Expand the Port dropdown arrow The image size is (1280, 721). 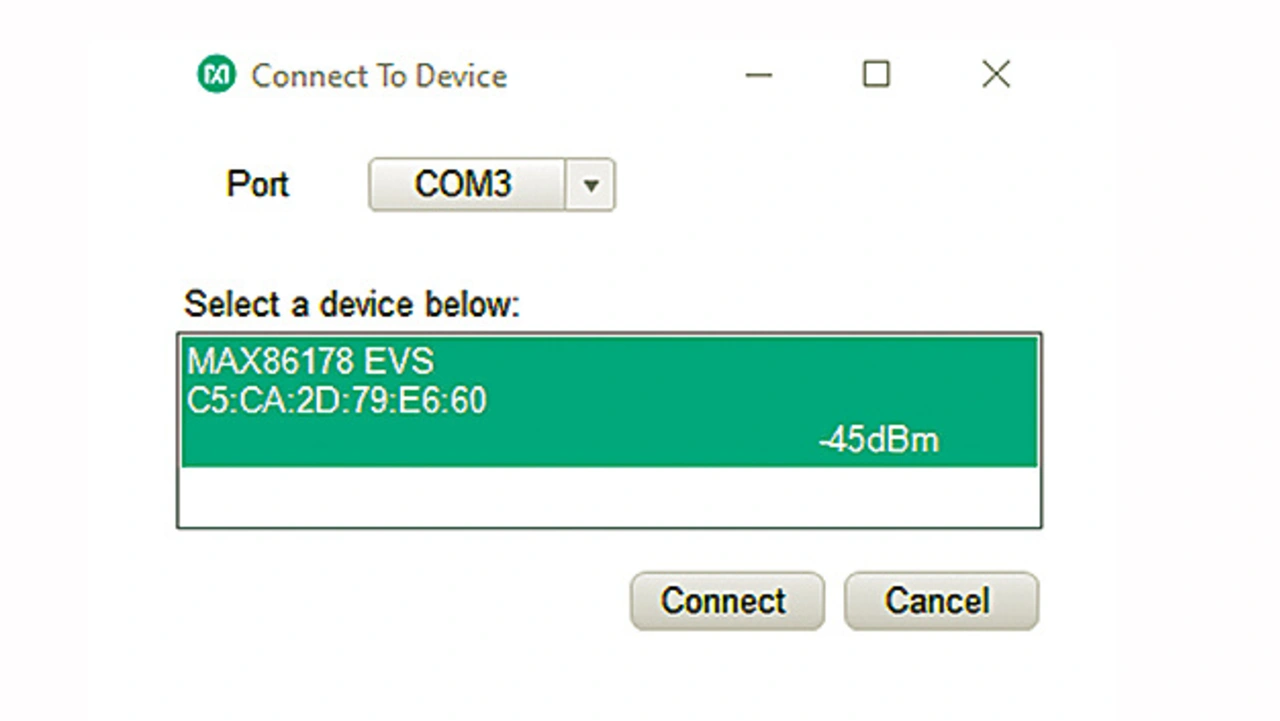click(x=591, y=185)
